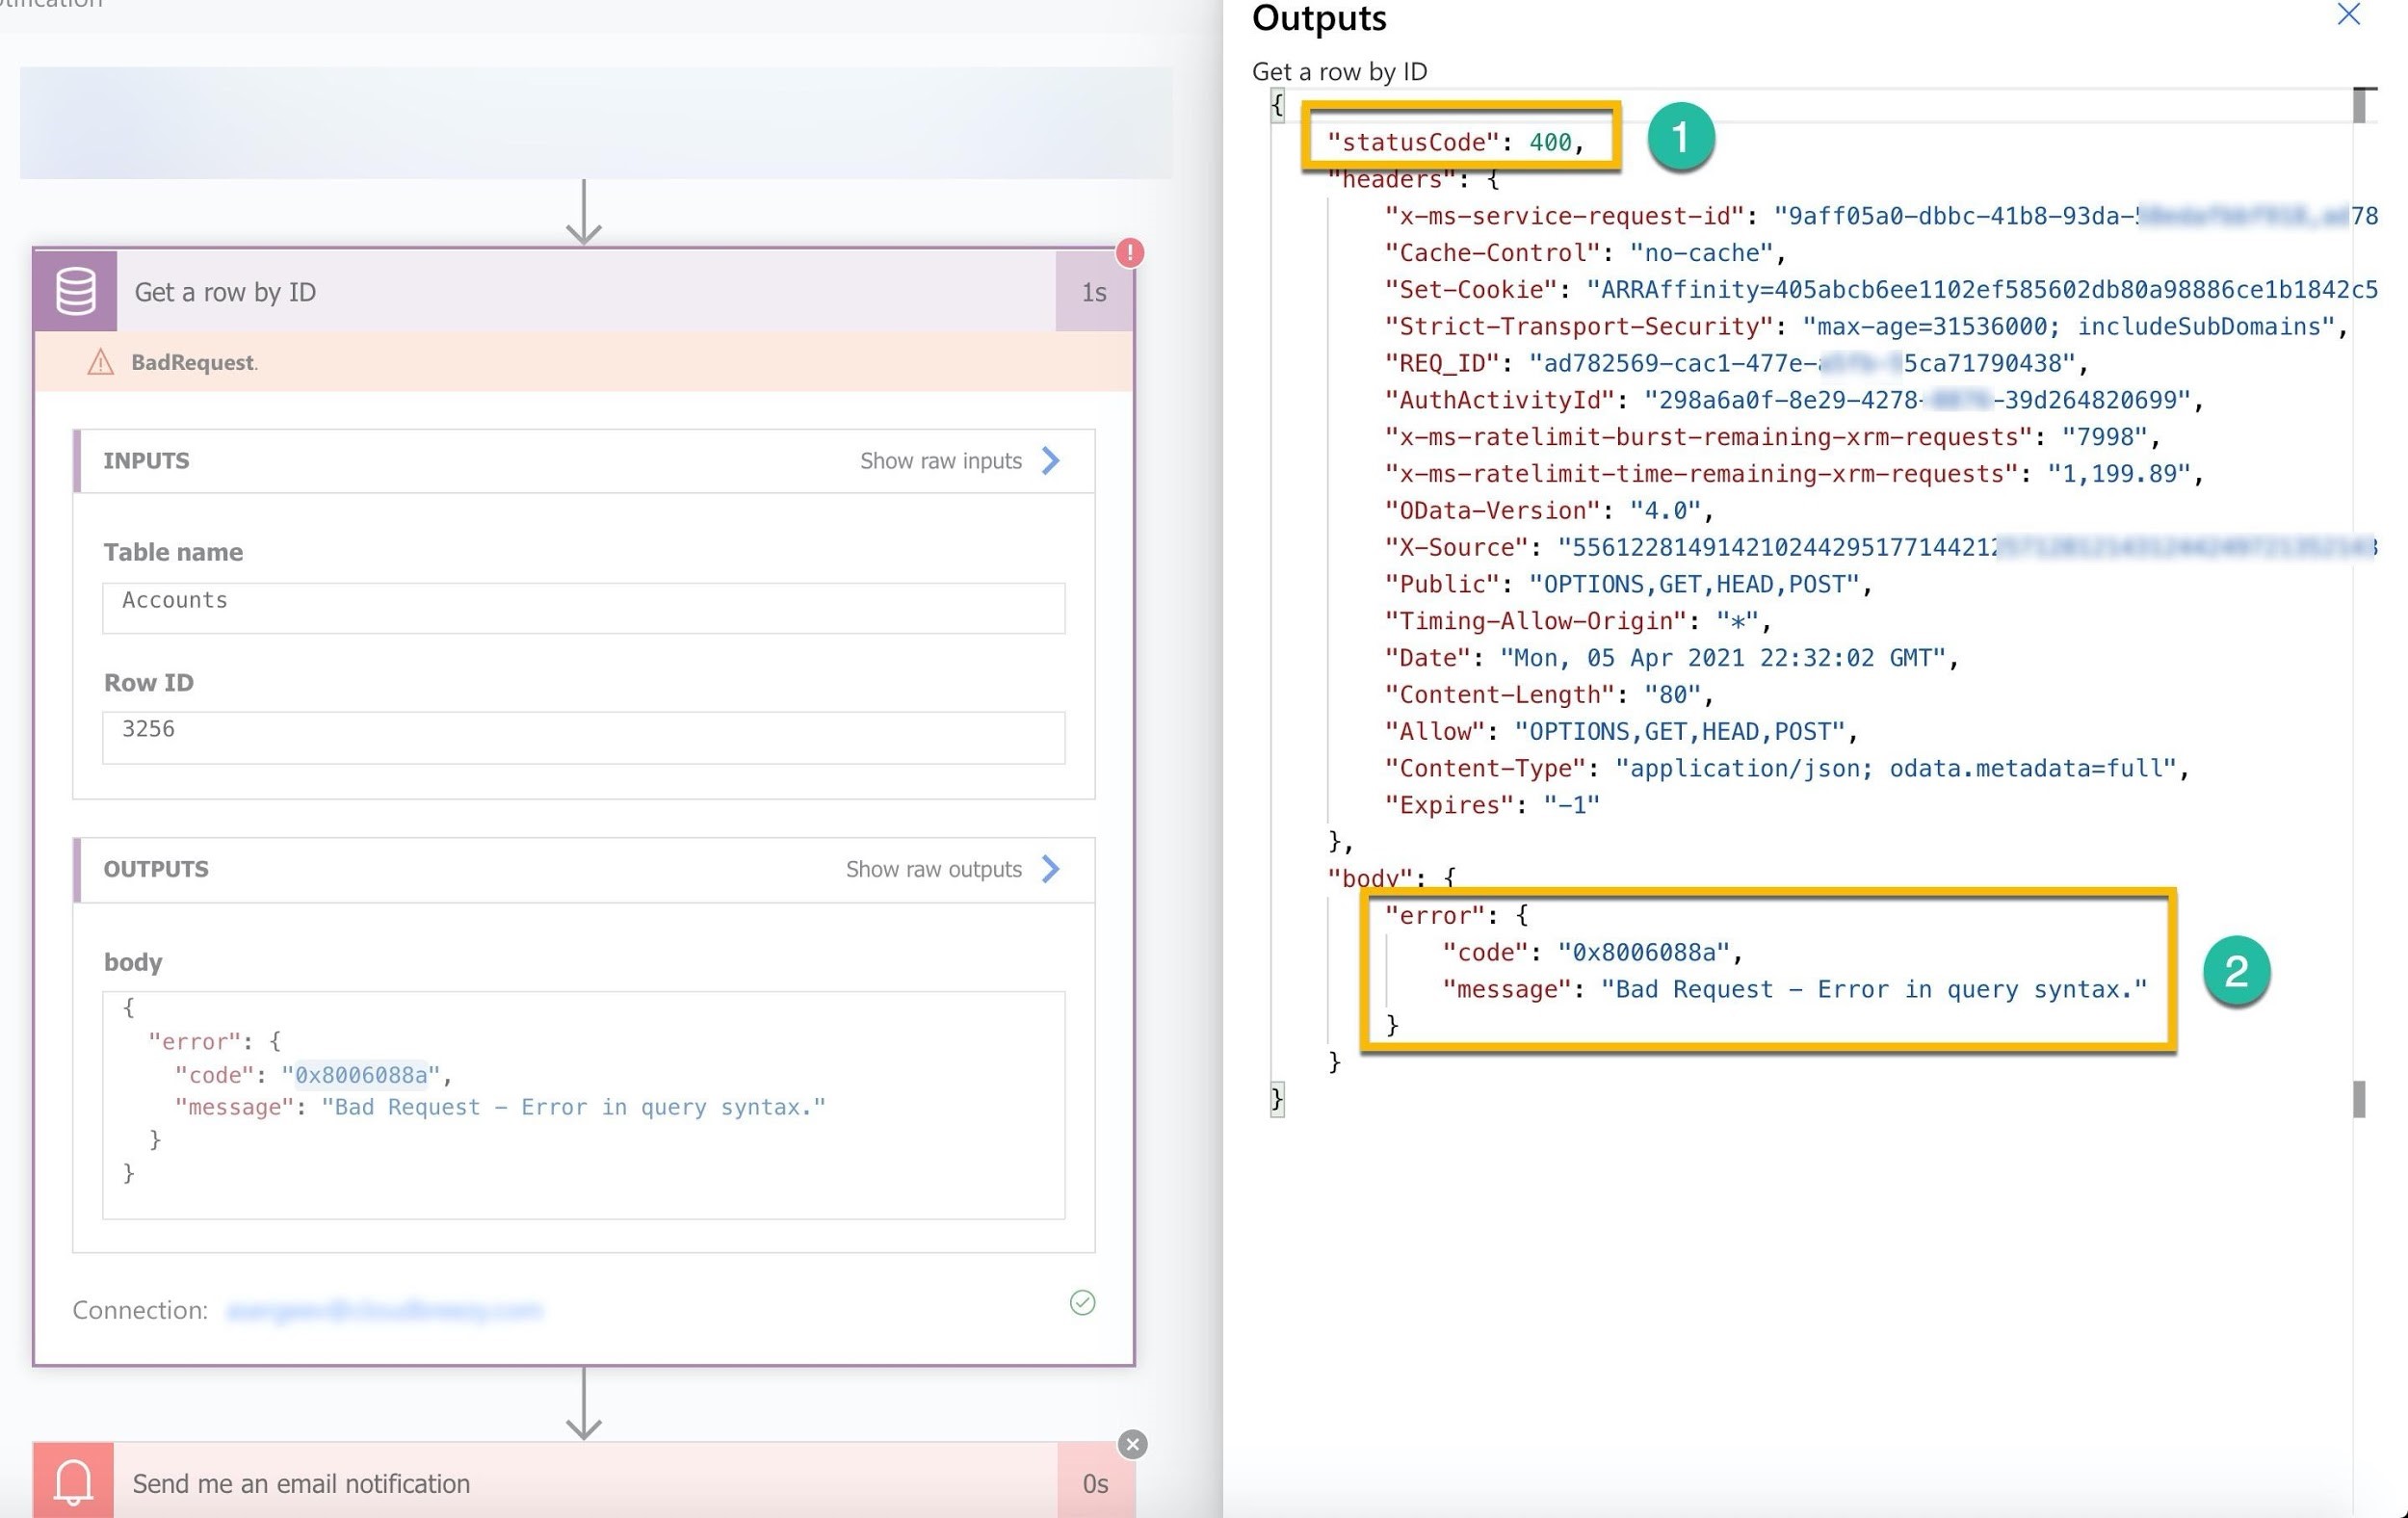Click the Outputs panel title
This screenshot has width=2408, height=1518.
pos(1319,18)
